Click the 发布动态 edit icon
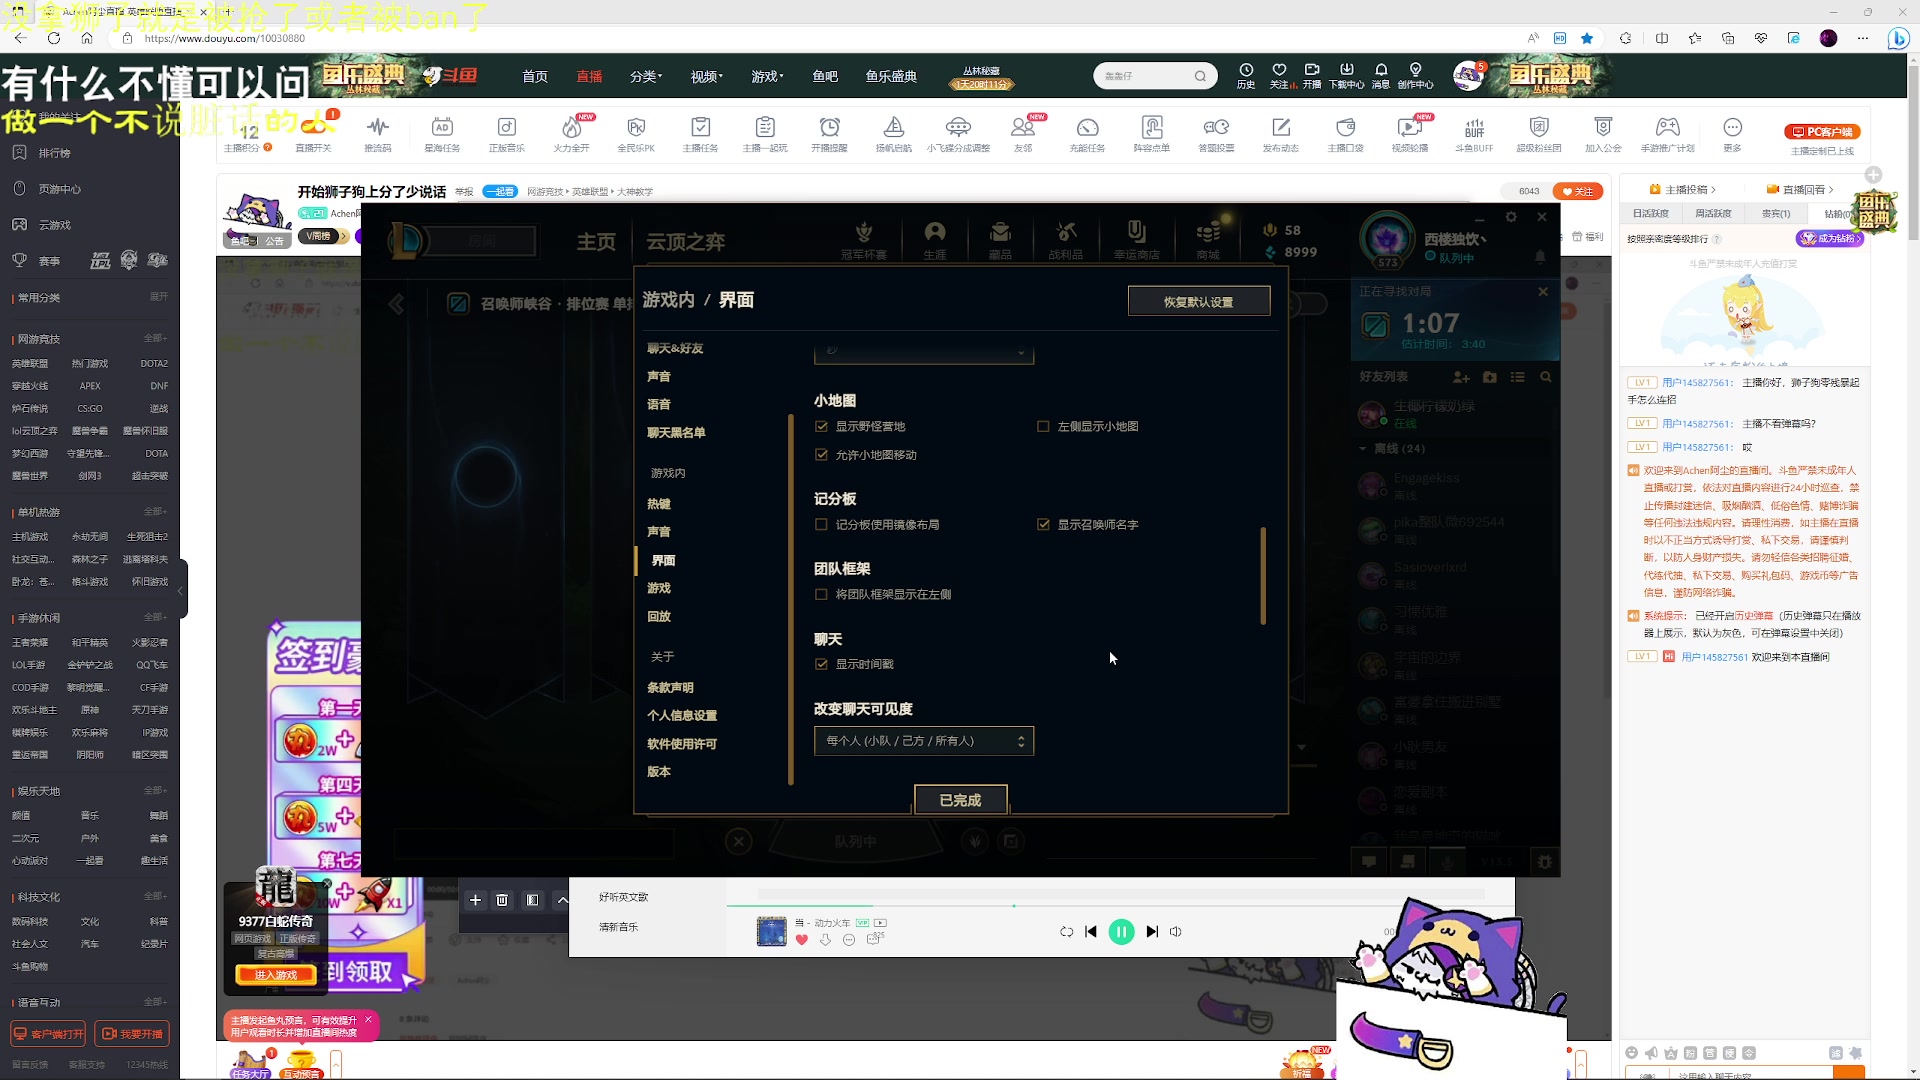Image resolution: width=1920 pixels, height=1080 pixels. (1280, 133)
